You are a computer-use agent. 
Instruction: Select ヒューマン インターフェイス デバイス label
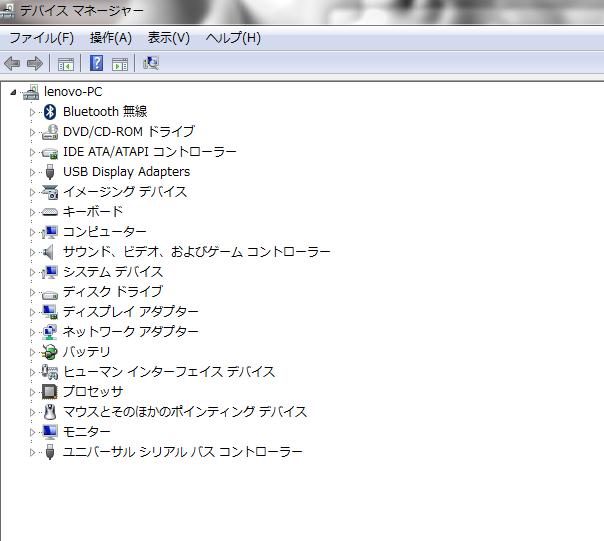click(x=169, y=372)
